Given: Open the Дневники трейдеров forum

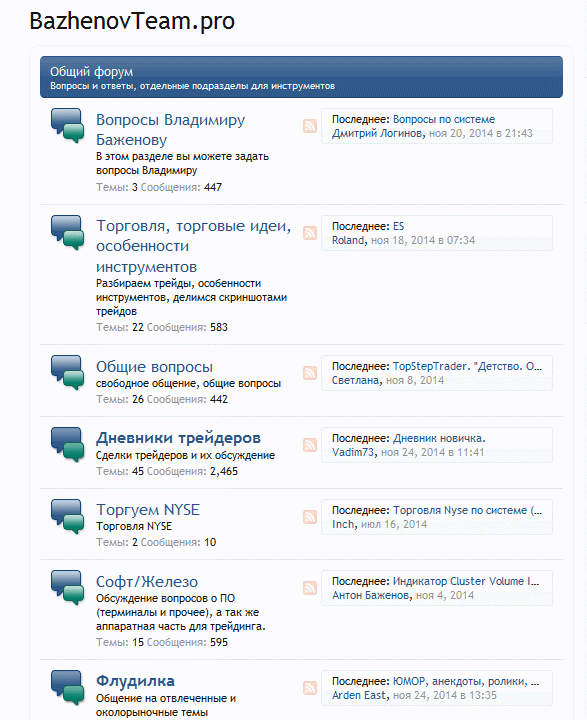Looking at the screenshot, I should pyautogui.click(x=178, y=439).
